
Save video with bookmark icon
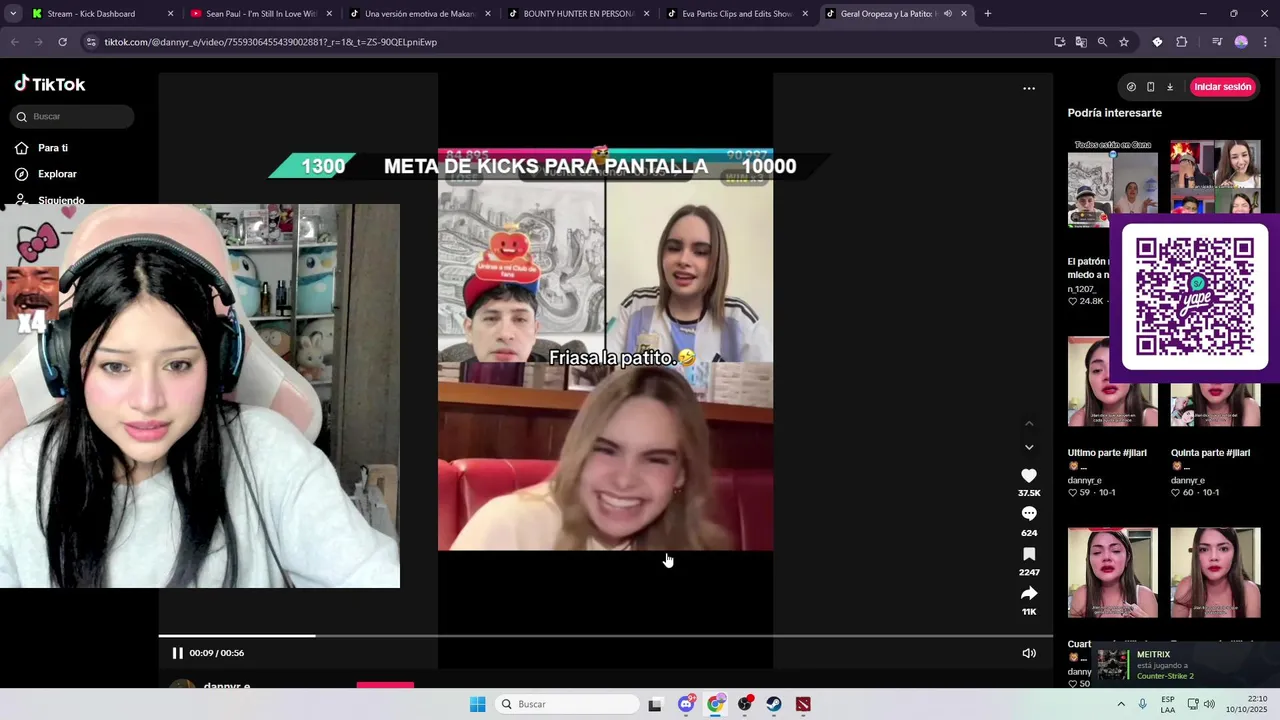(1029, 554)
